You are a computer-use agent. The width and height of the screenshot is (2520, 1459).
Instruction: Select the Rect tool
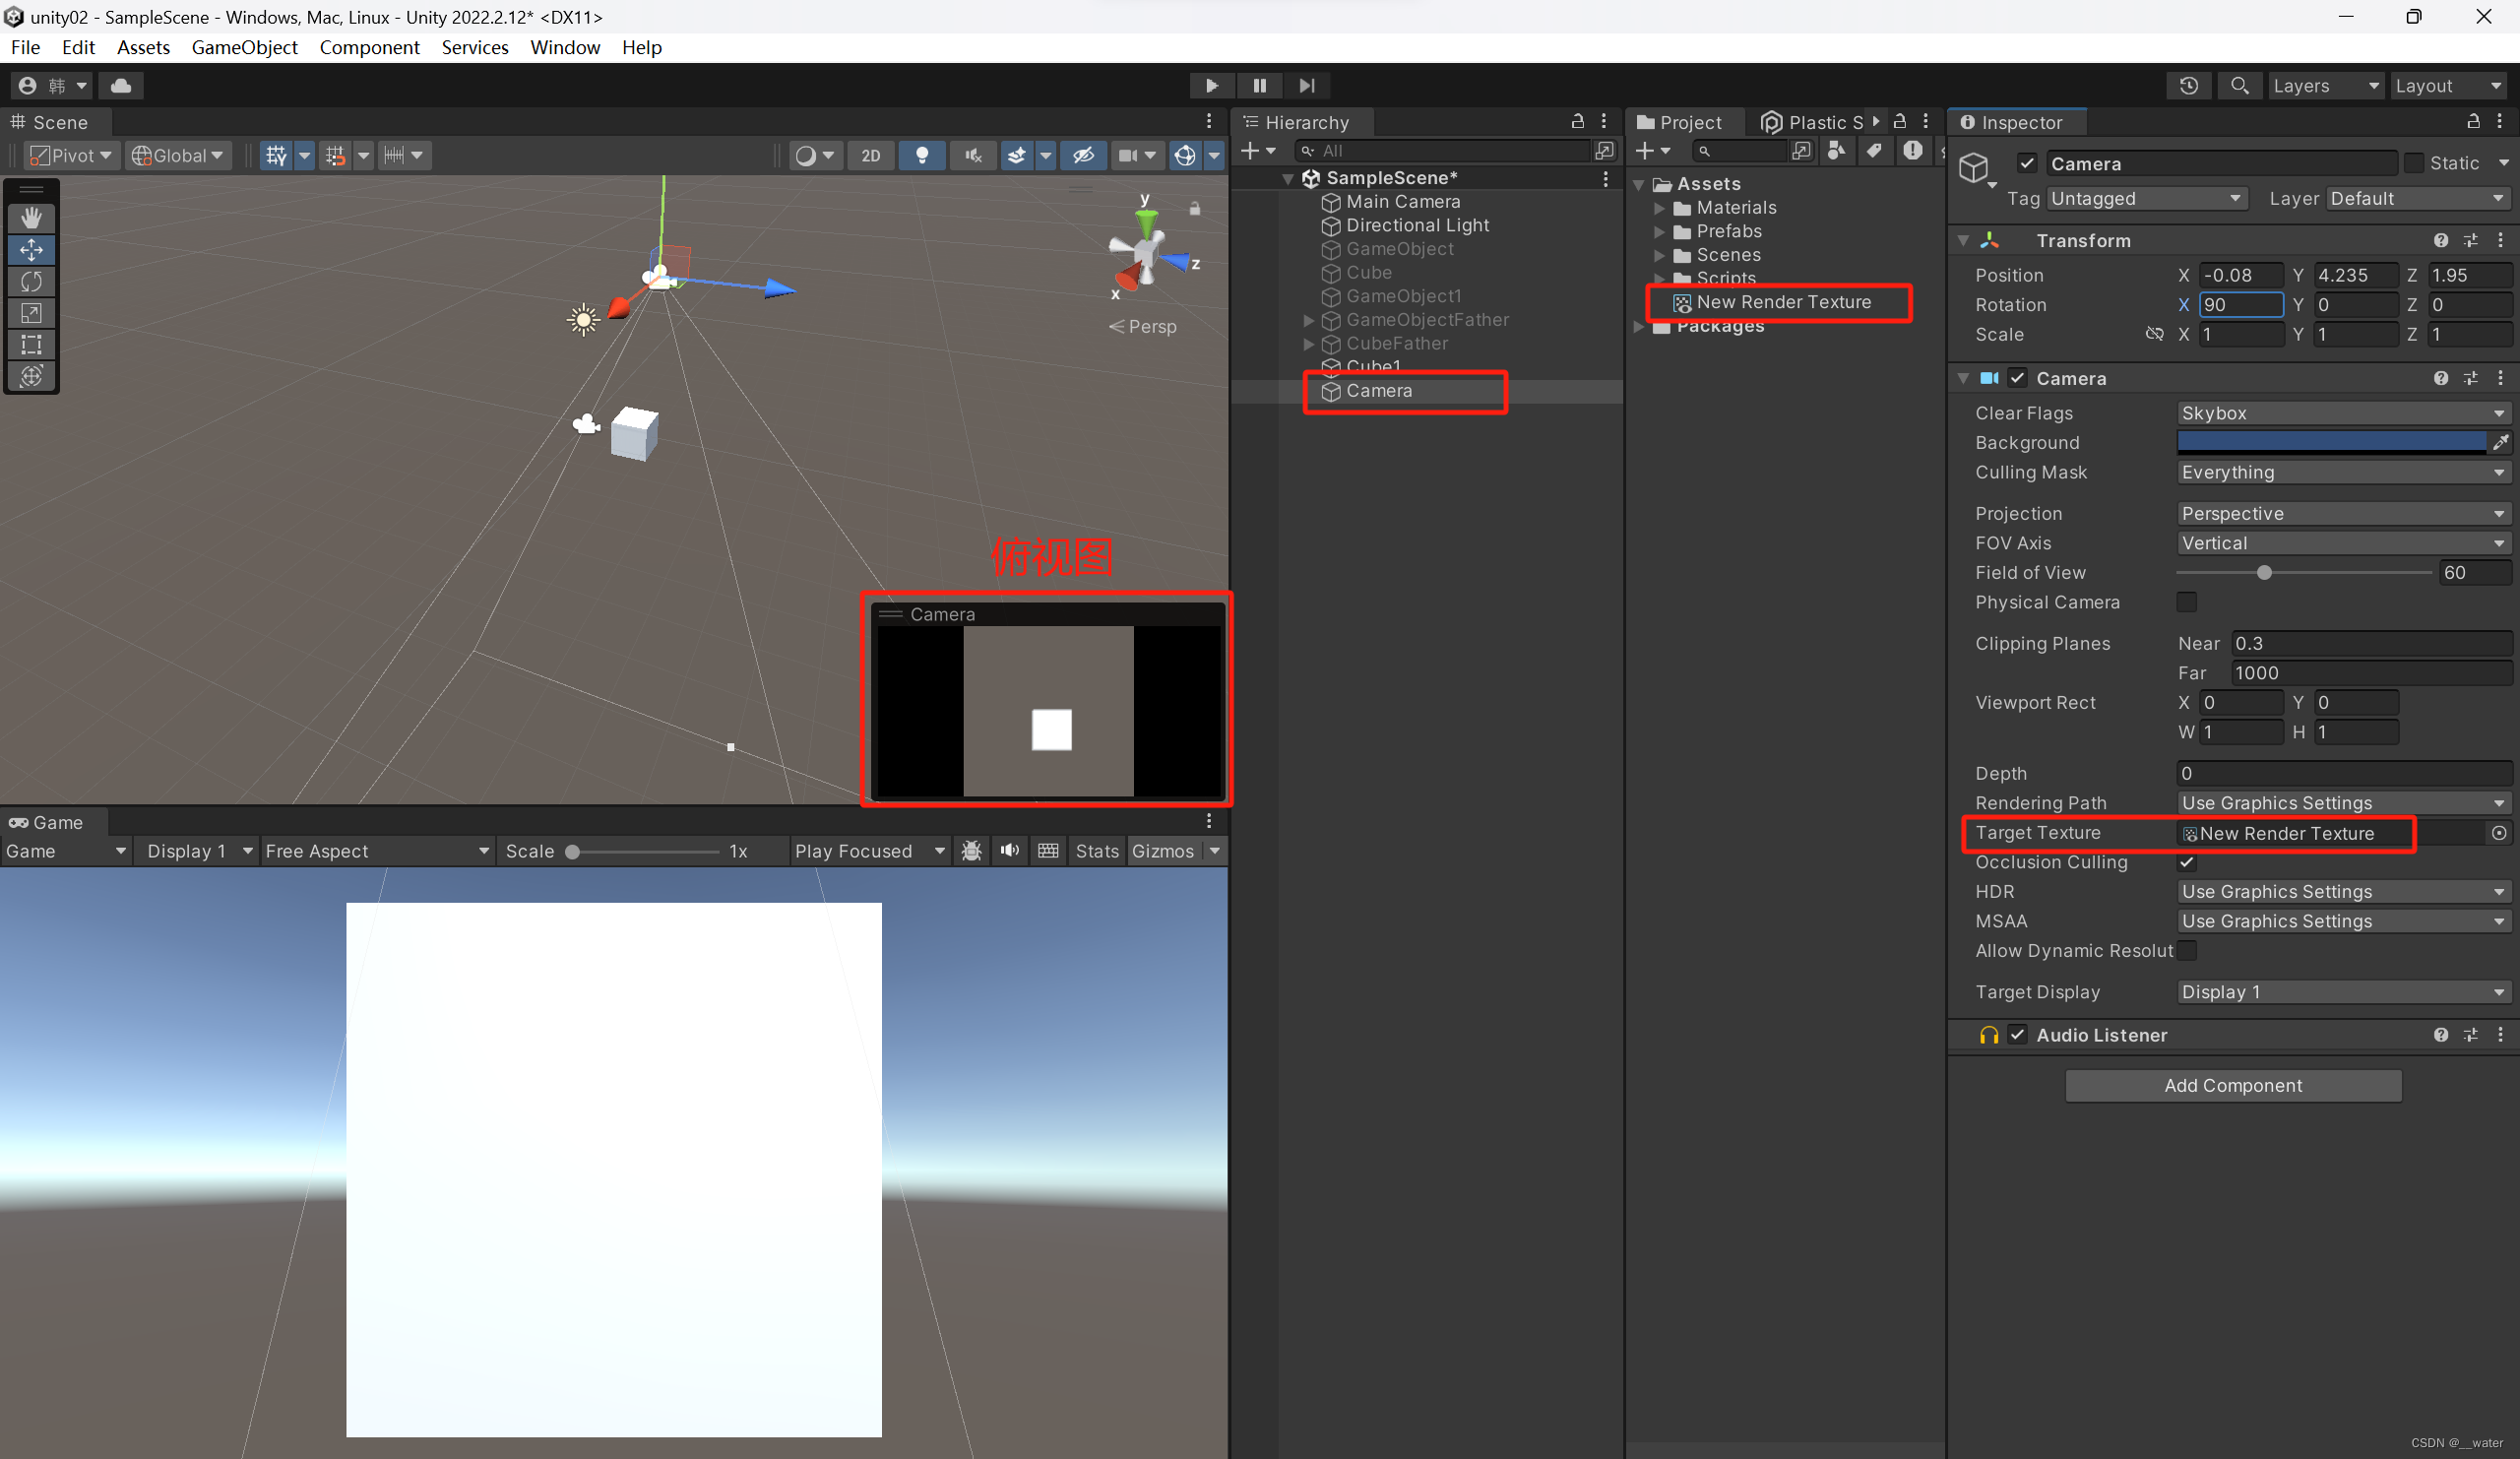point(31,345)
